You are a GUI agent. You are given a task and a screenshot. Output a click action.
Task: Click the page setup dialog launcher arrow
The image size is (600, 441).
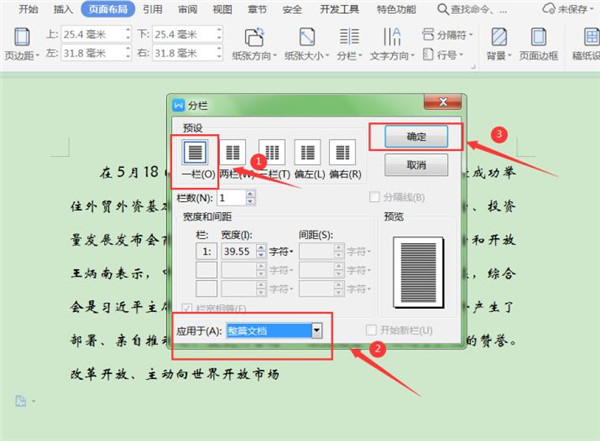473,67
